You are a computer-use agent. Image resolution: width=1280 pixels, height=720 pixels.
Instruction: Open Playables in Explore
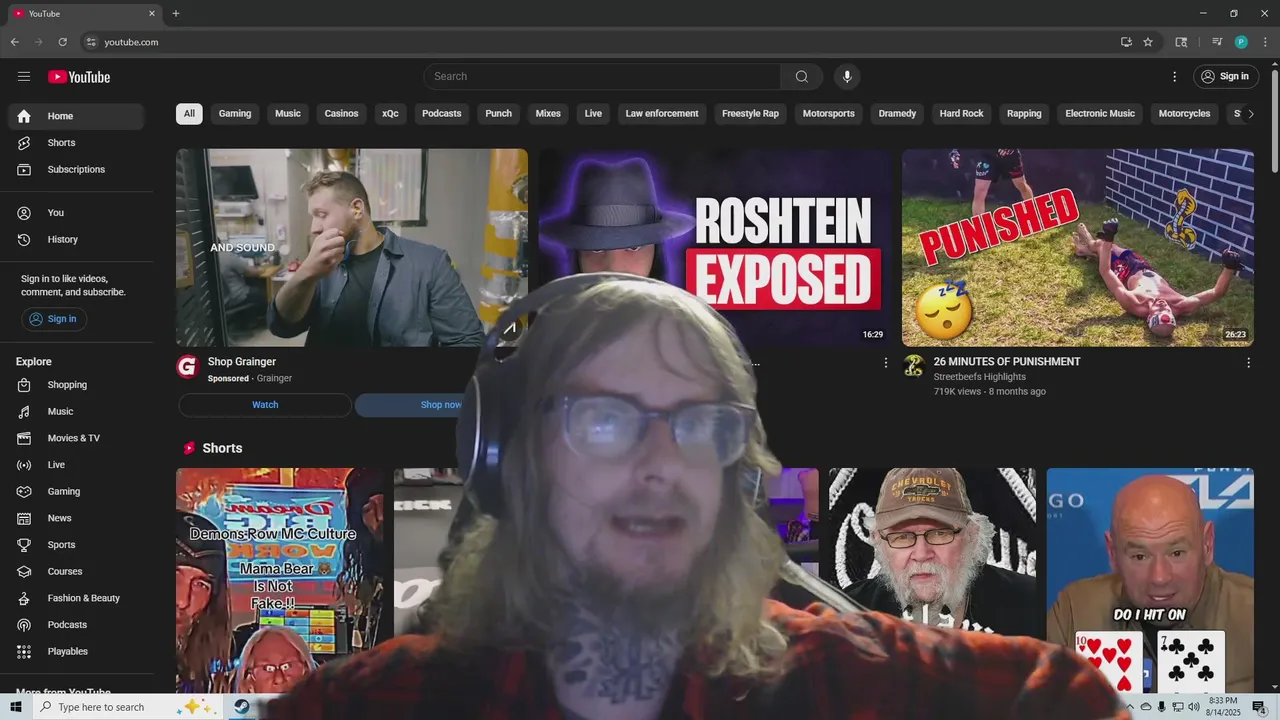click(x=76, y=652)
